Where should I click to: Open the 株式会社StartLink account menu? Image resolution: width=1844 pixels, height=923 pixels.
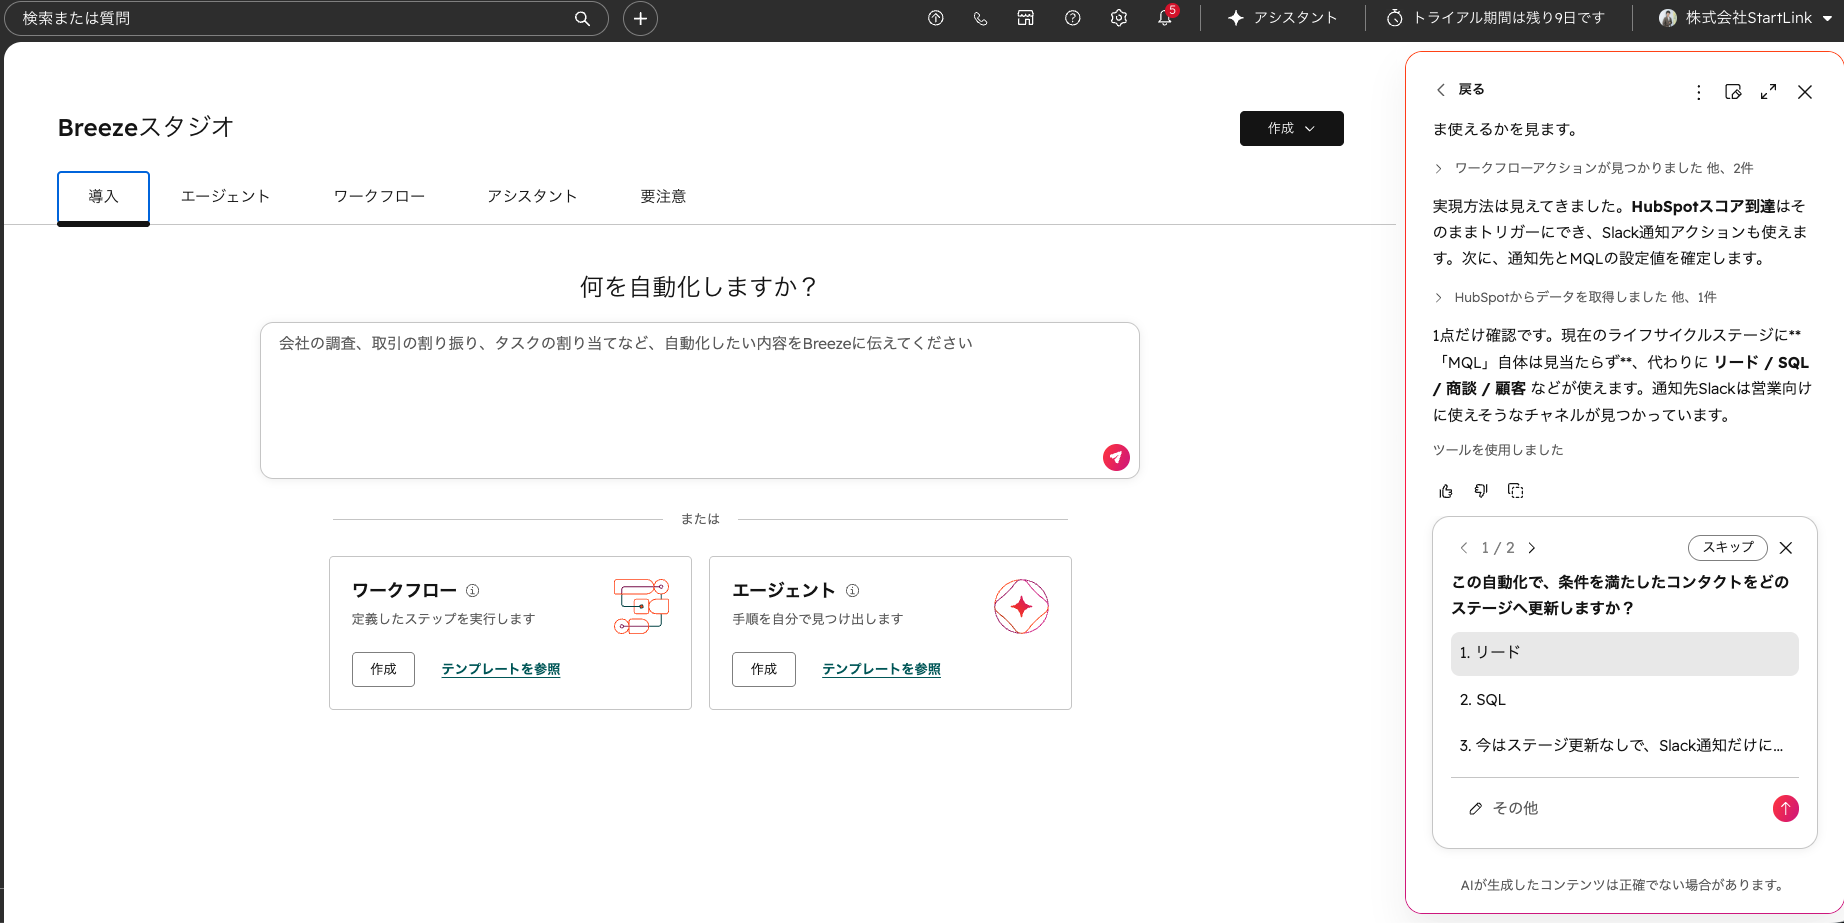click(1744, 18)
